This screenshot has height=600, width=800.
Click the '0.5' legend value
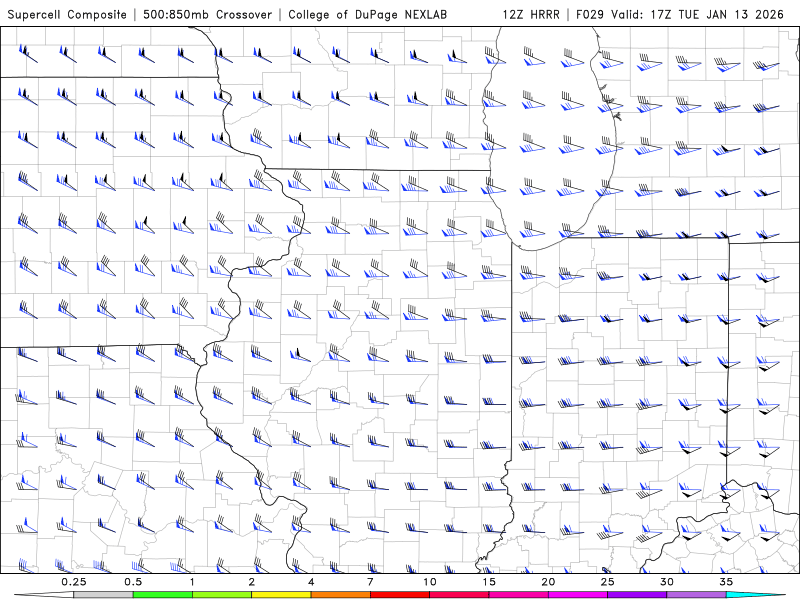pos(133,582)
